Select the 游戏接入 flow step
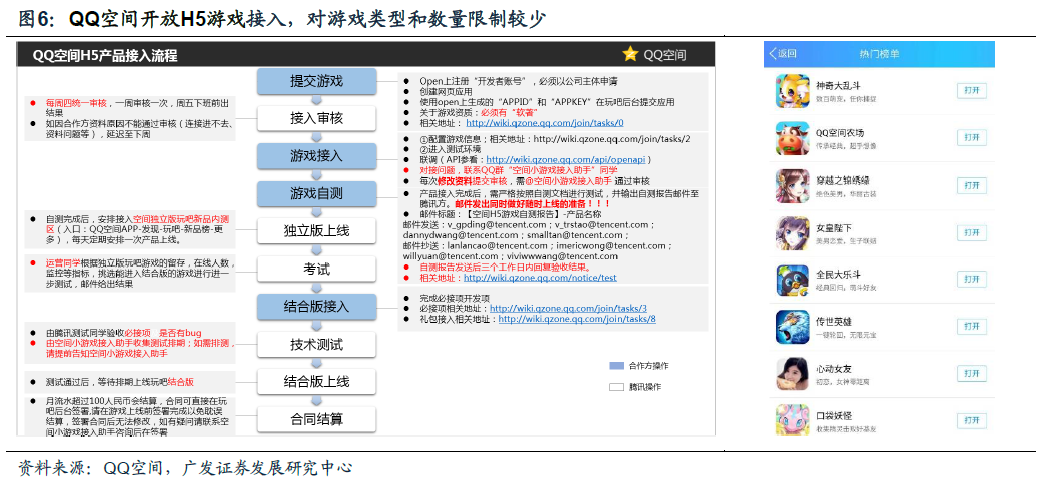 [x=316, y=156]
